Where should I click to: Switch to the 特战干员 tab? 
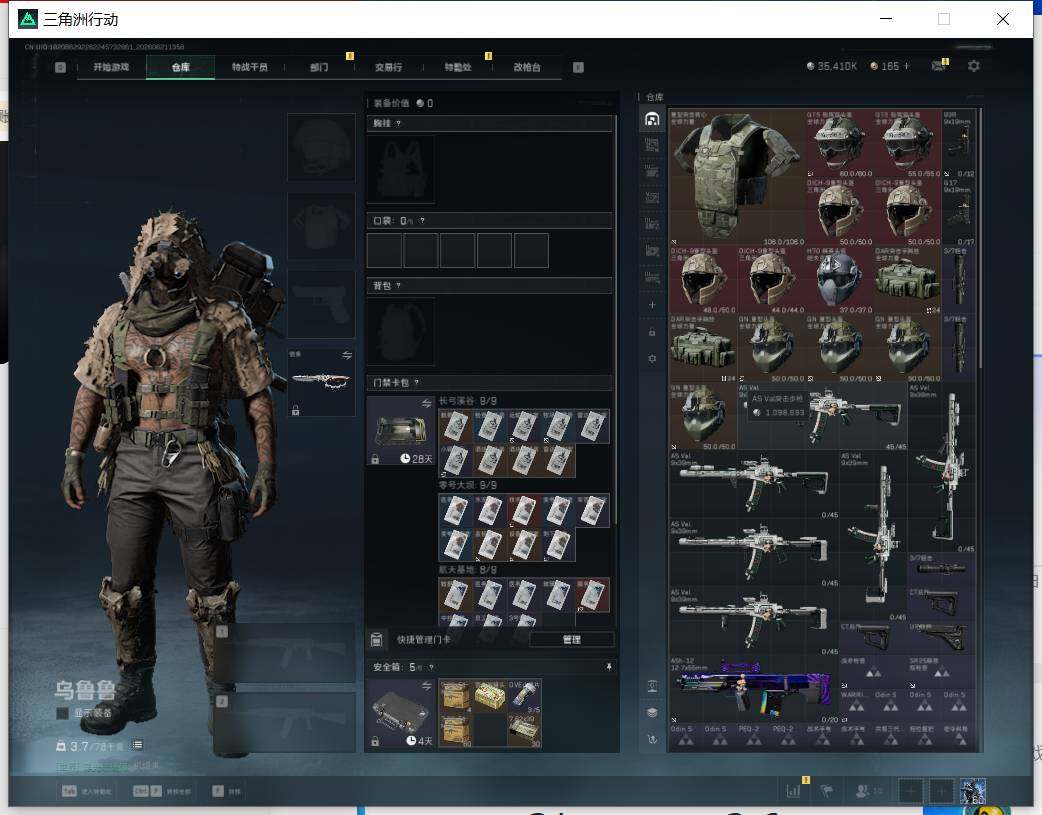click(249, 67)
